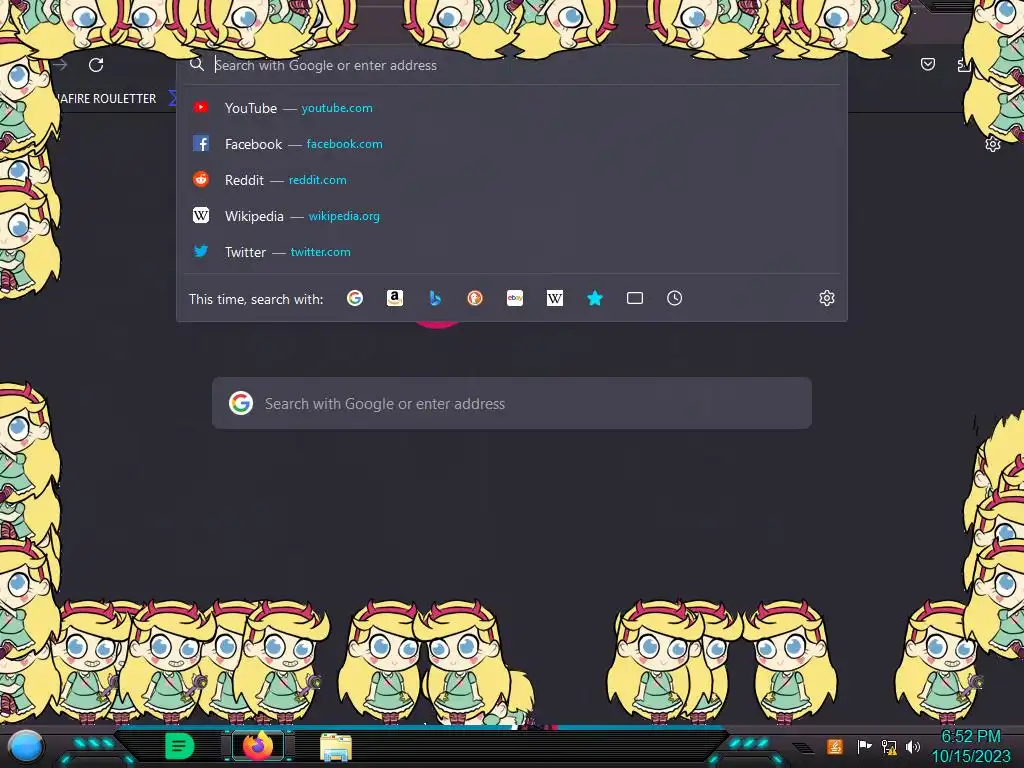Open new tab personalize gear icon
The image size is (1024, 768).
(x=993, y=144)
